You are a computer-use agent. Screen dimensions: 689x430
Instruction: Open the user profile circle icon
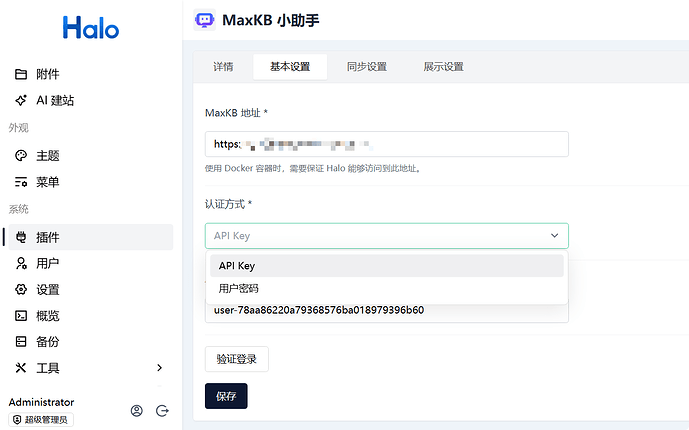[x=137, y=411]
